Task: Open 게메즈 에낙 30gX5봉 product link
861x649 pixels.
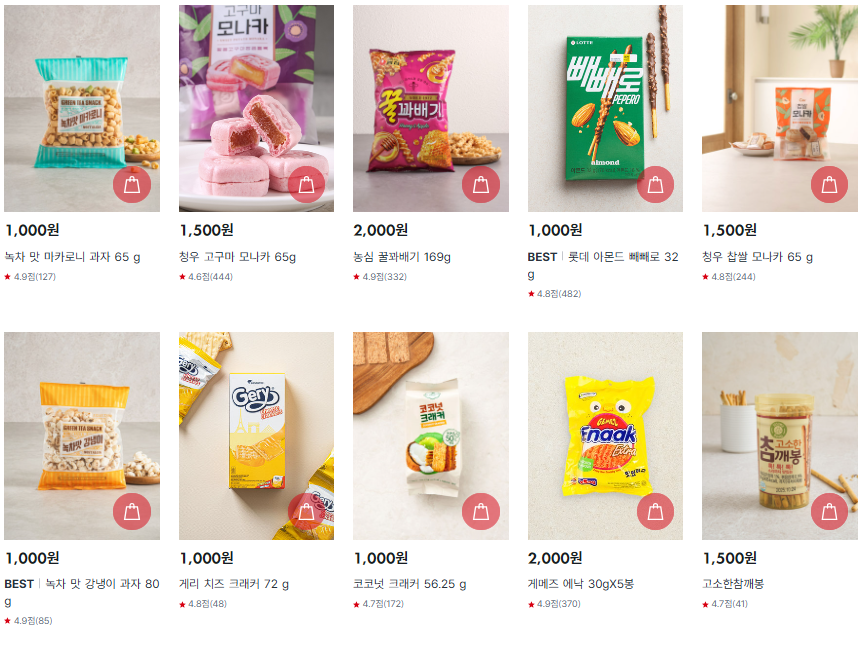Action: (x=581, y=584)
